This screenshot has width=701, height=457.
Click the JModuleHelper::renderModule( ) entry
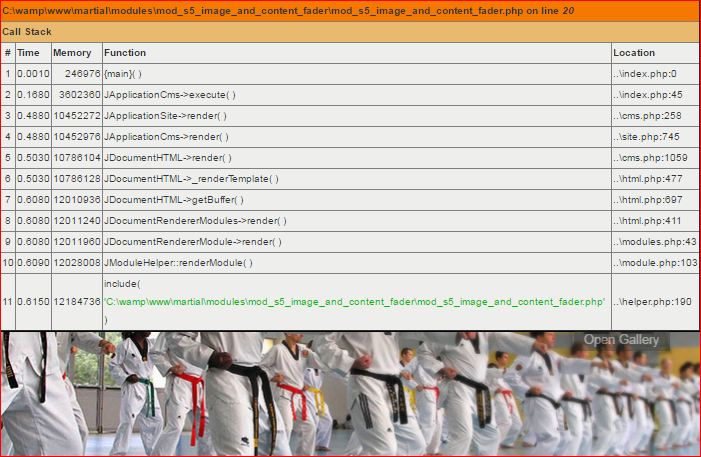tap(178, 263)
